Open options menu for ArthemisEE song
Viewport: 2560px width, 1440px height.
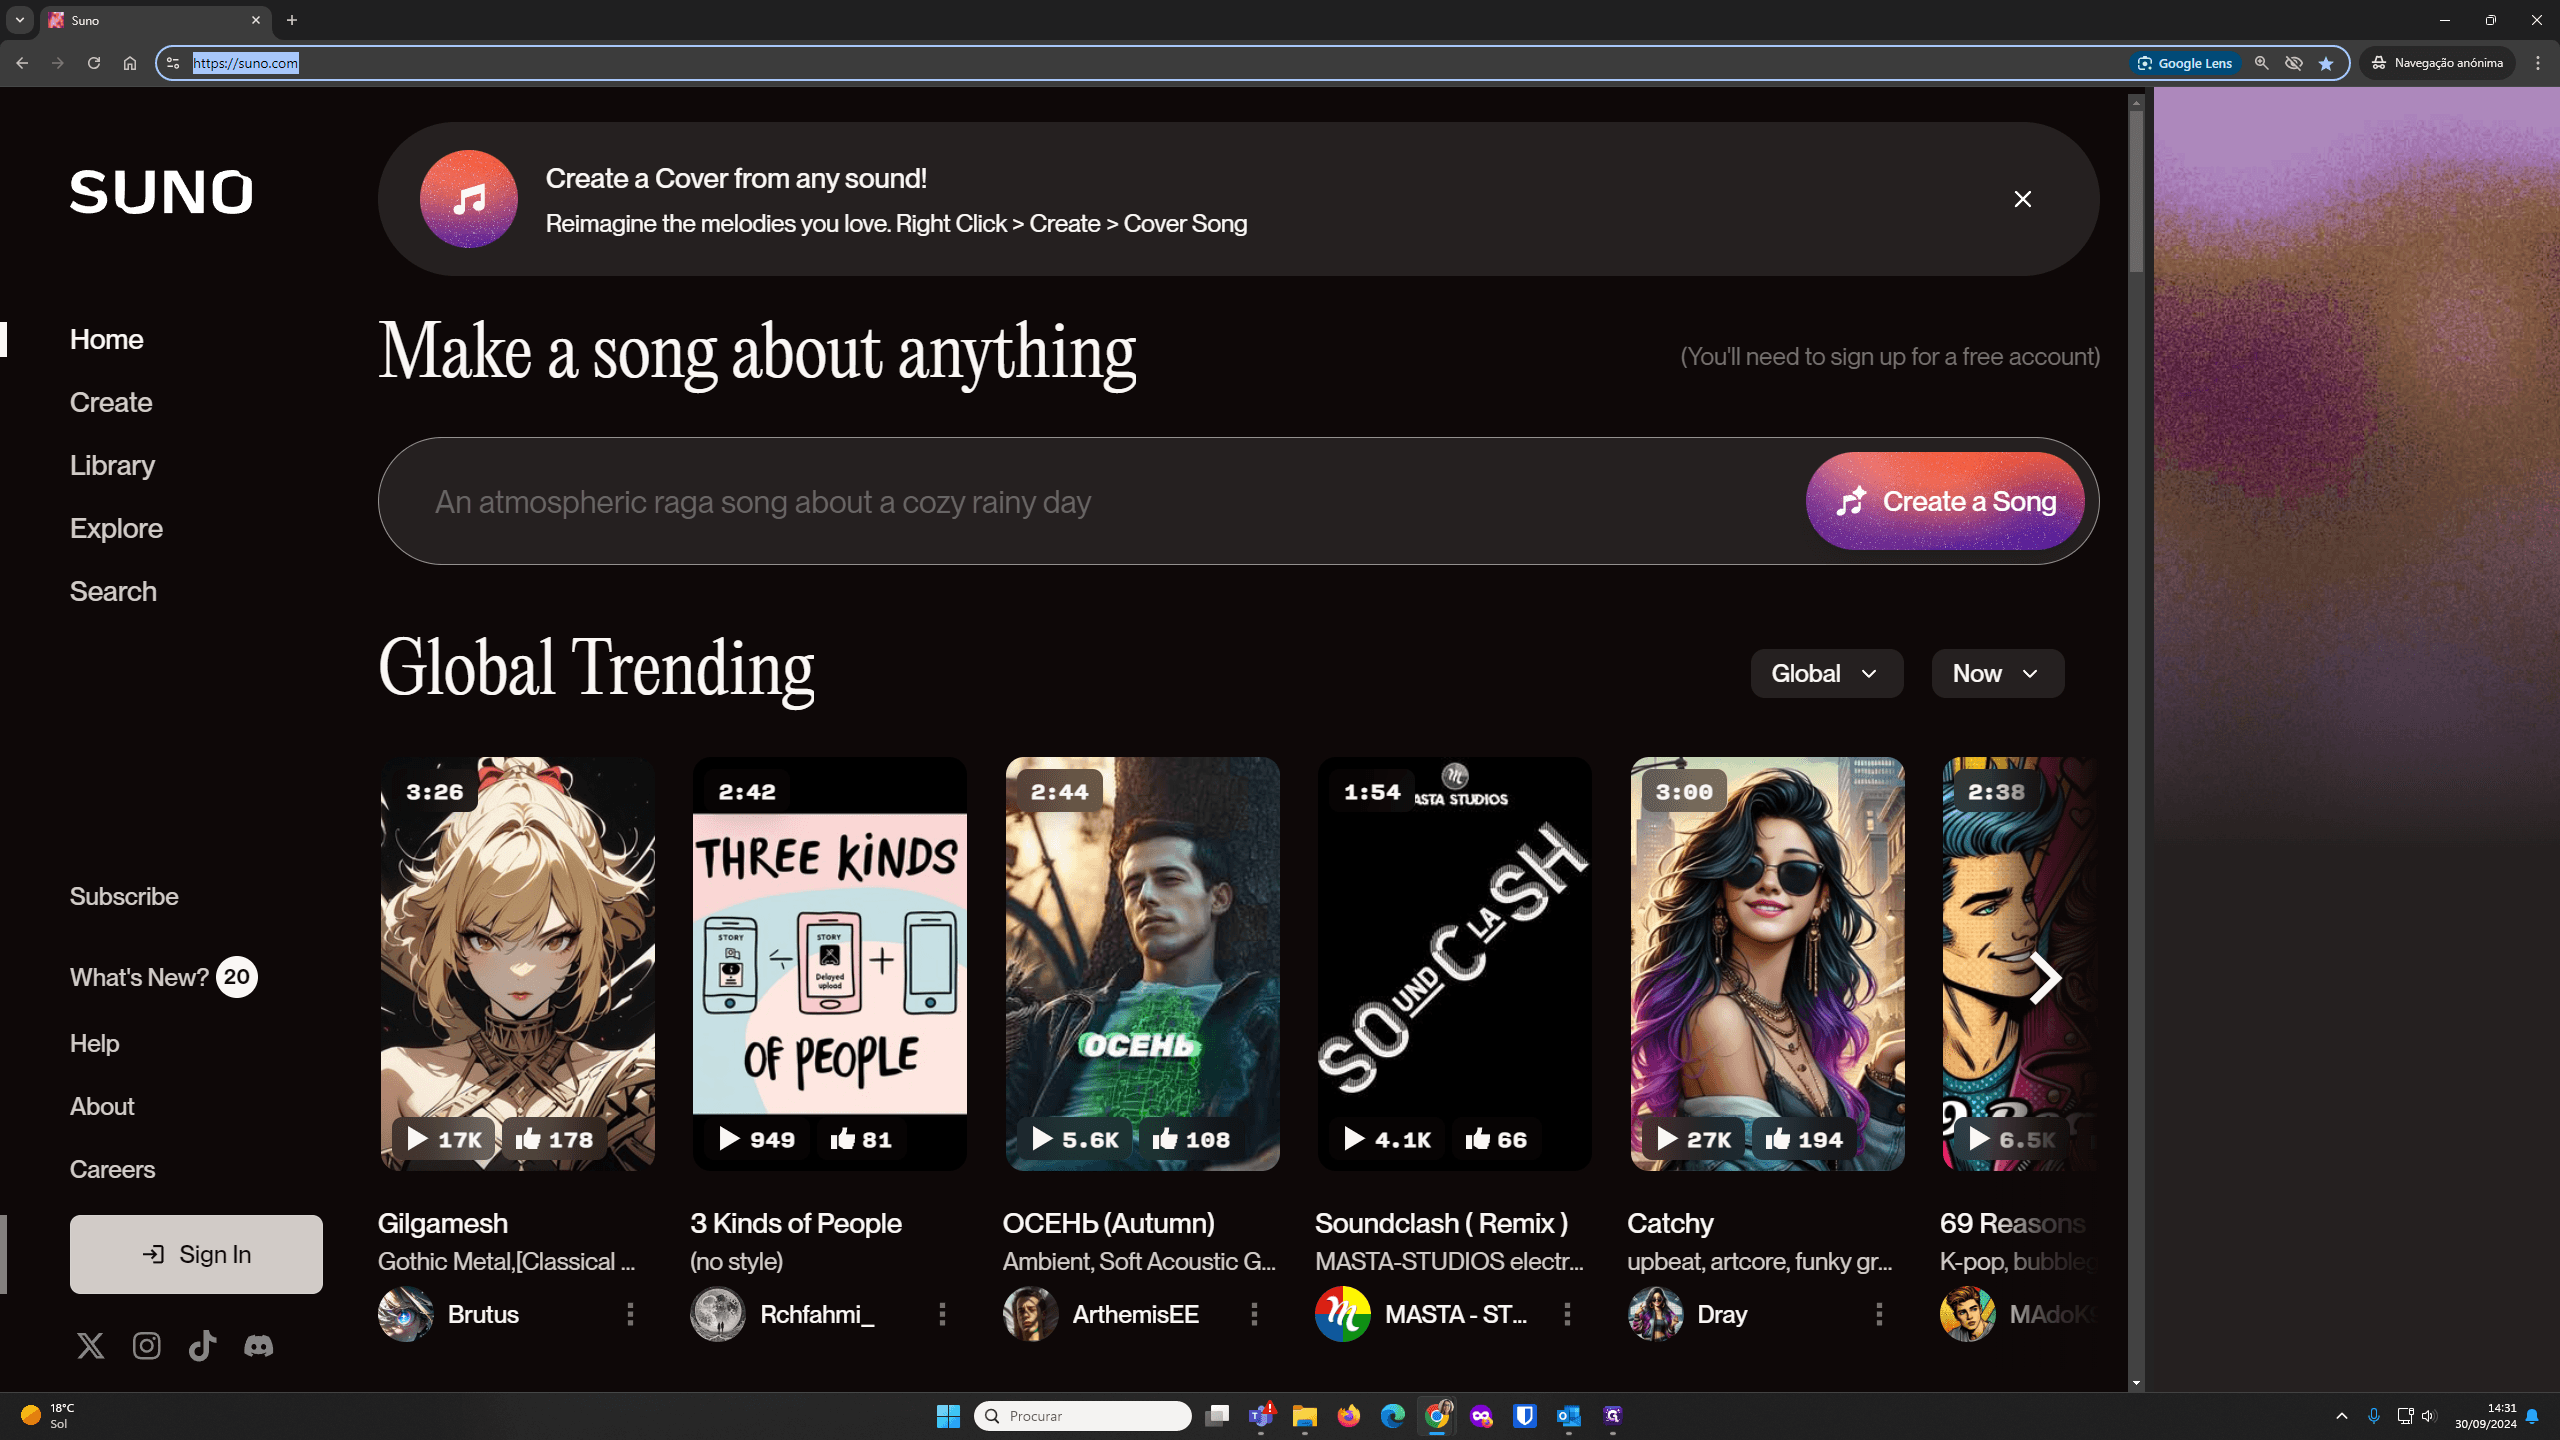coord(1254,1314)
